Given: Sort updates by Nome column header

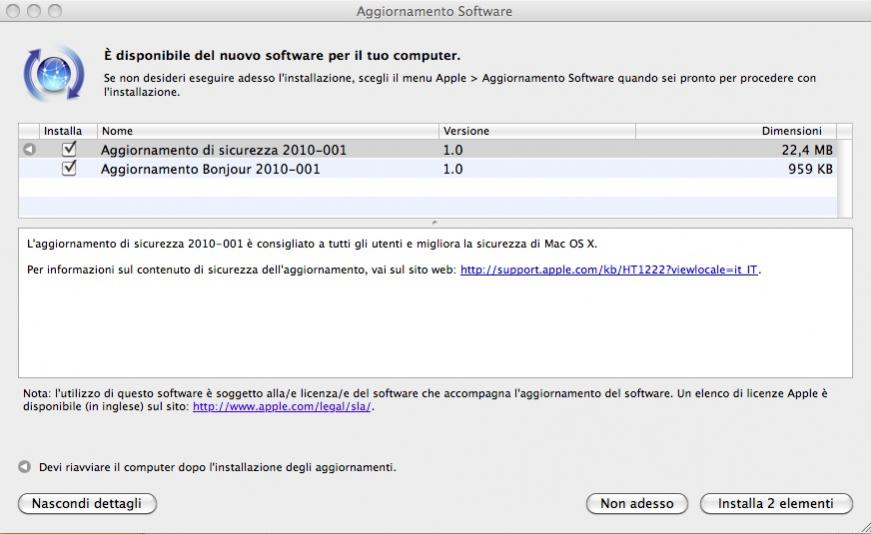Looking at the screenshot, I should click(x=268, y=131).
